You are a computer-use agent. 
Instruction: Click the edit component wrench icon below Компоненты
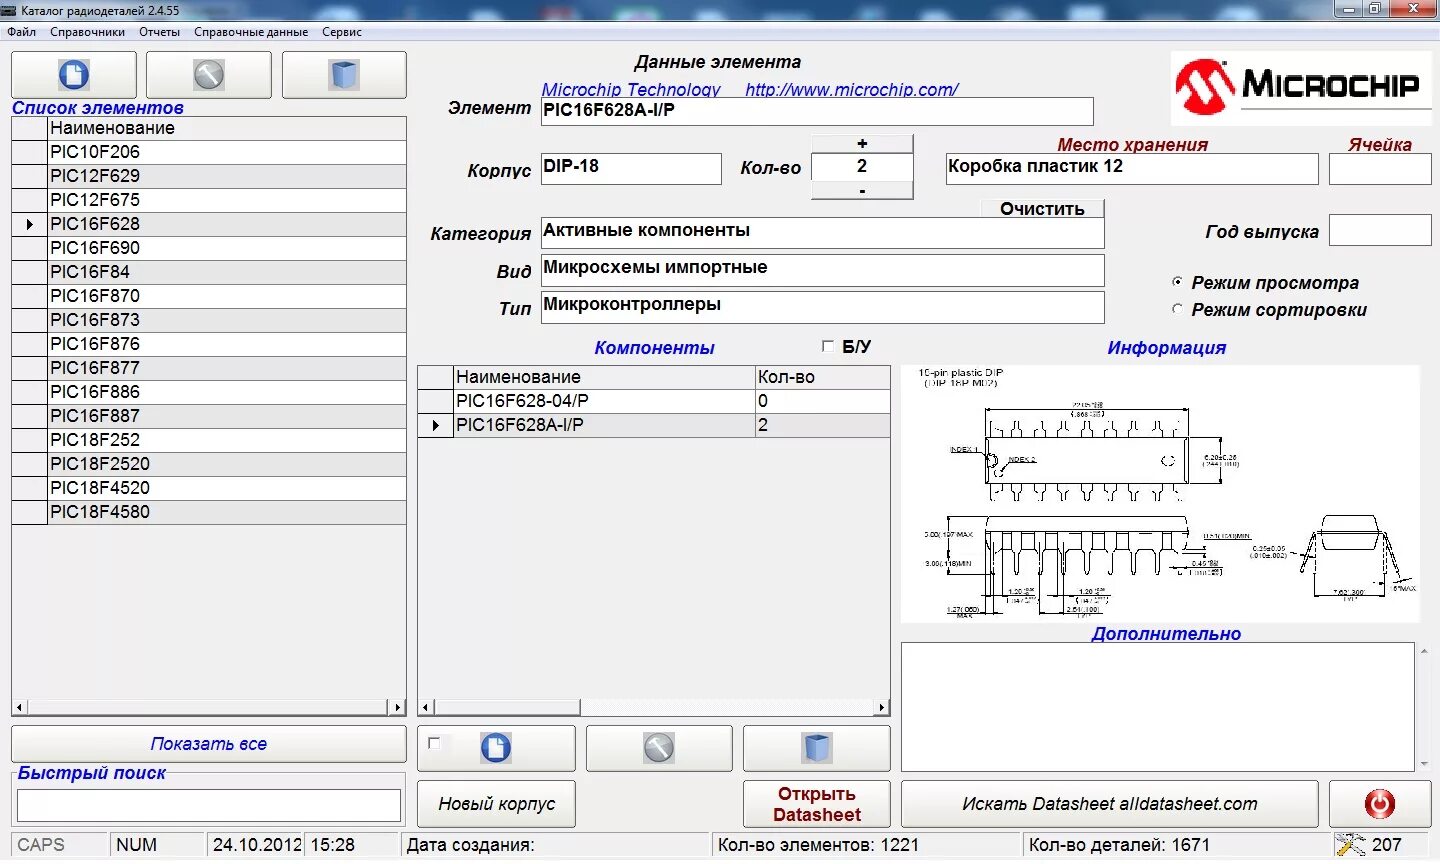(x=659, y=748)
